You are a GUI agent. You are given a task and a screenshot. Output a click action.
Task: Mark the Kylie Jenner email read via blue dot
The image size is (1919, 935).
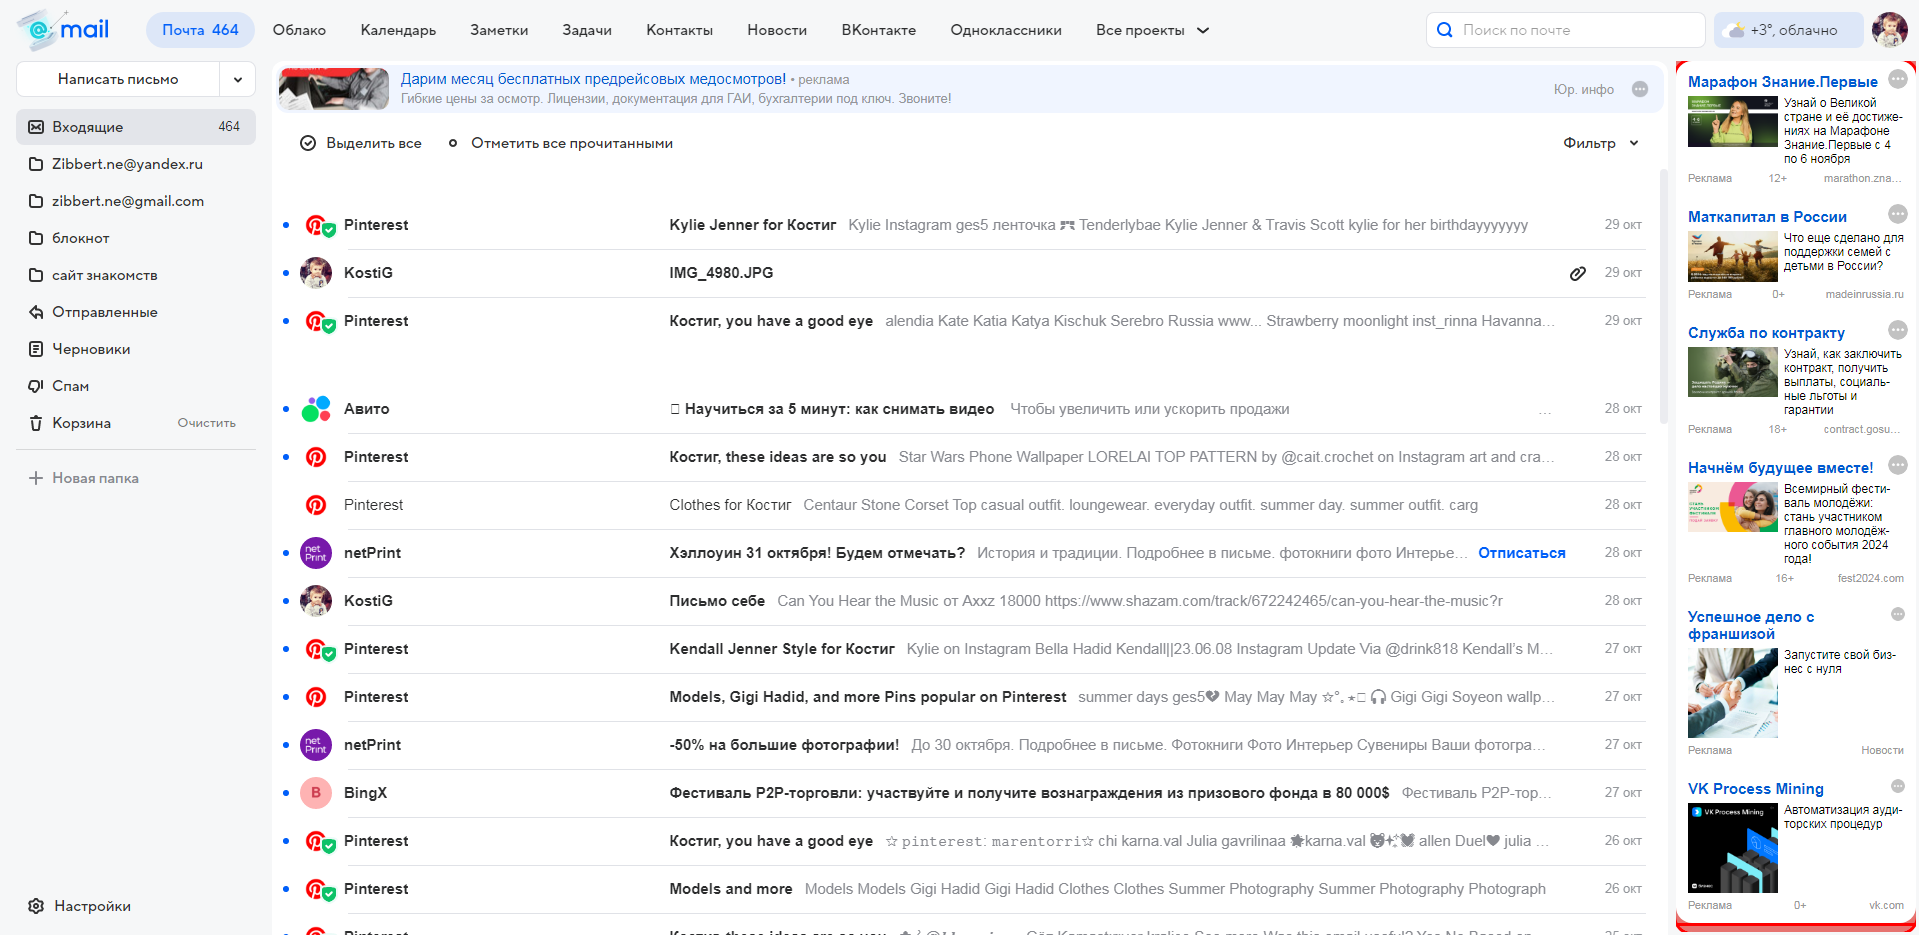click(285, 225)
